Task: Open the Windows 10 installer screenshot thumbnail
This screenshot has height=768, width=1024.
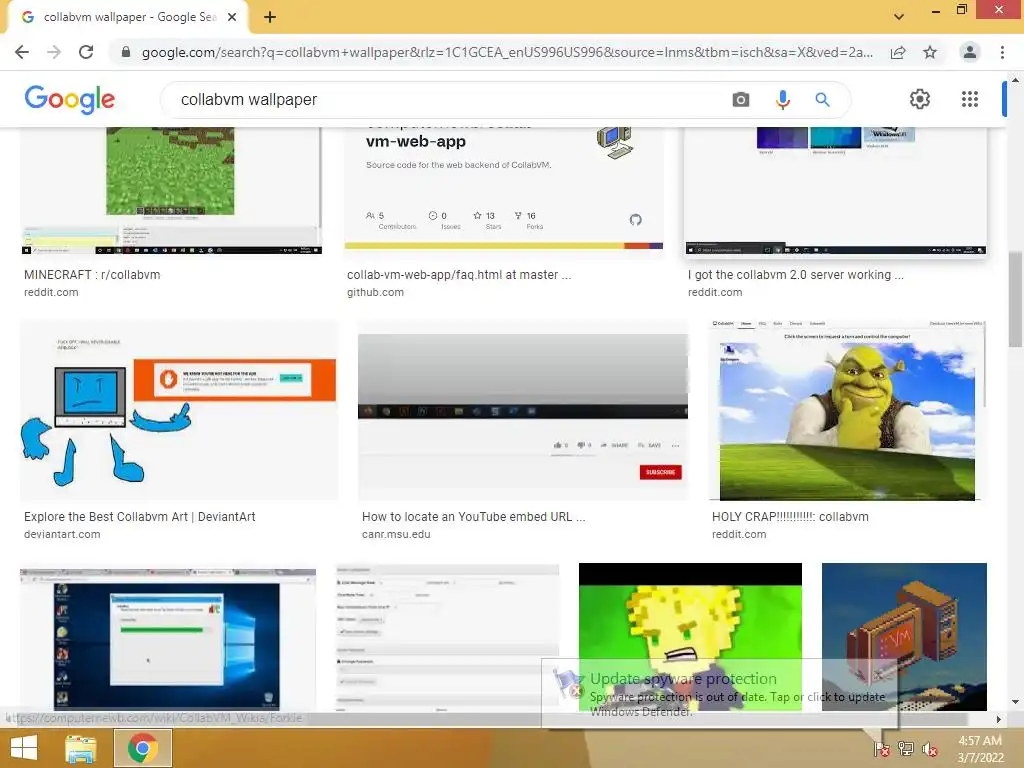Action: [168, 640]
